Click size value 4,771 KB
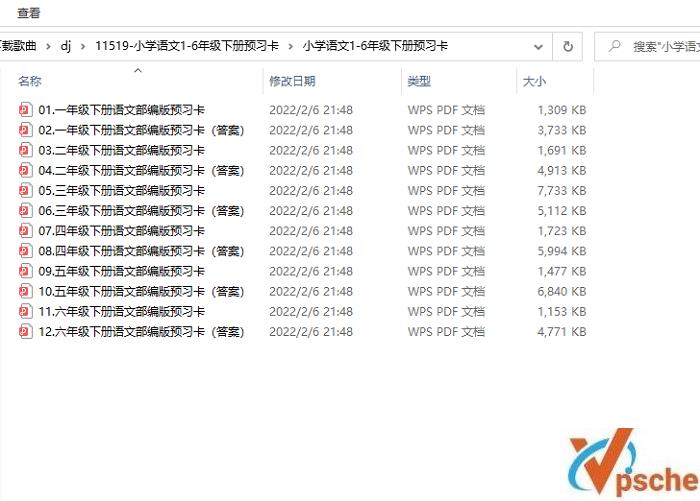 [562, 331]
